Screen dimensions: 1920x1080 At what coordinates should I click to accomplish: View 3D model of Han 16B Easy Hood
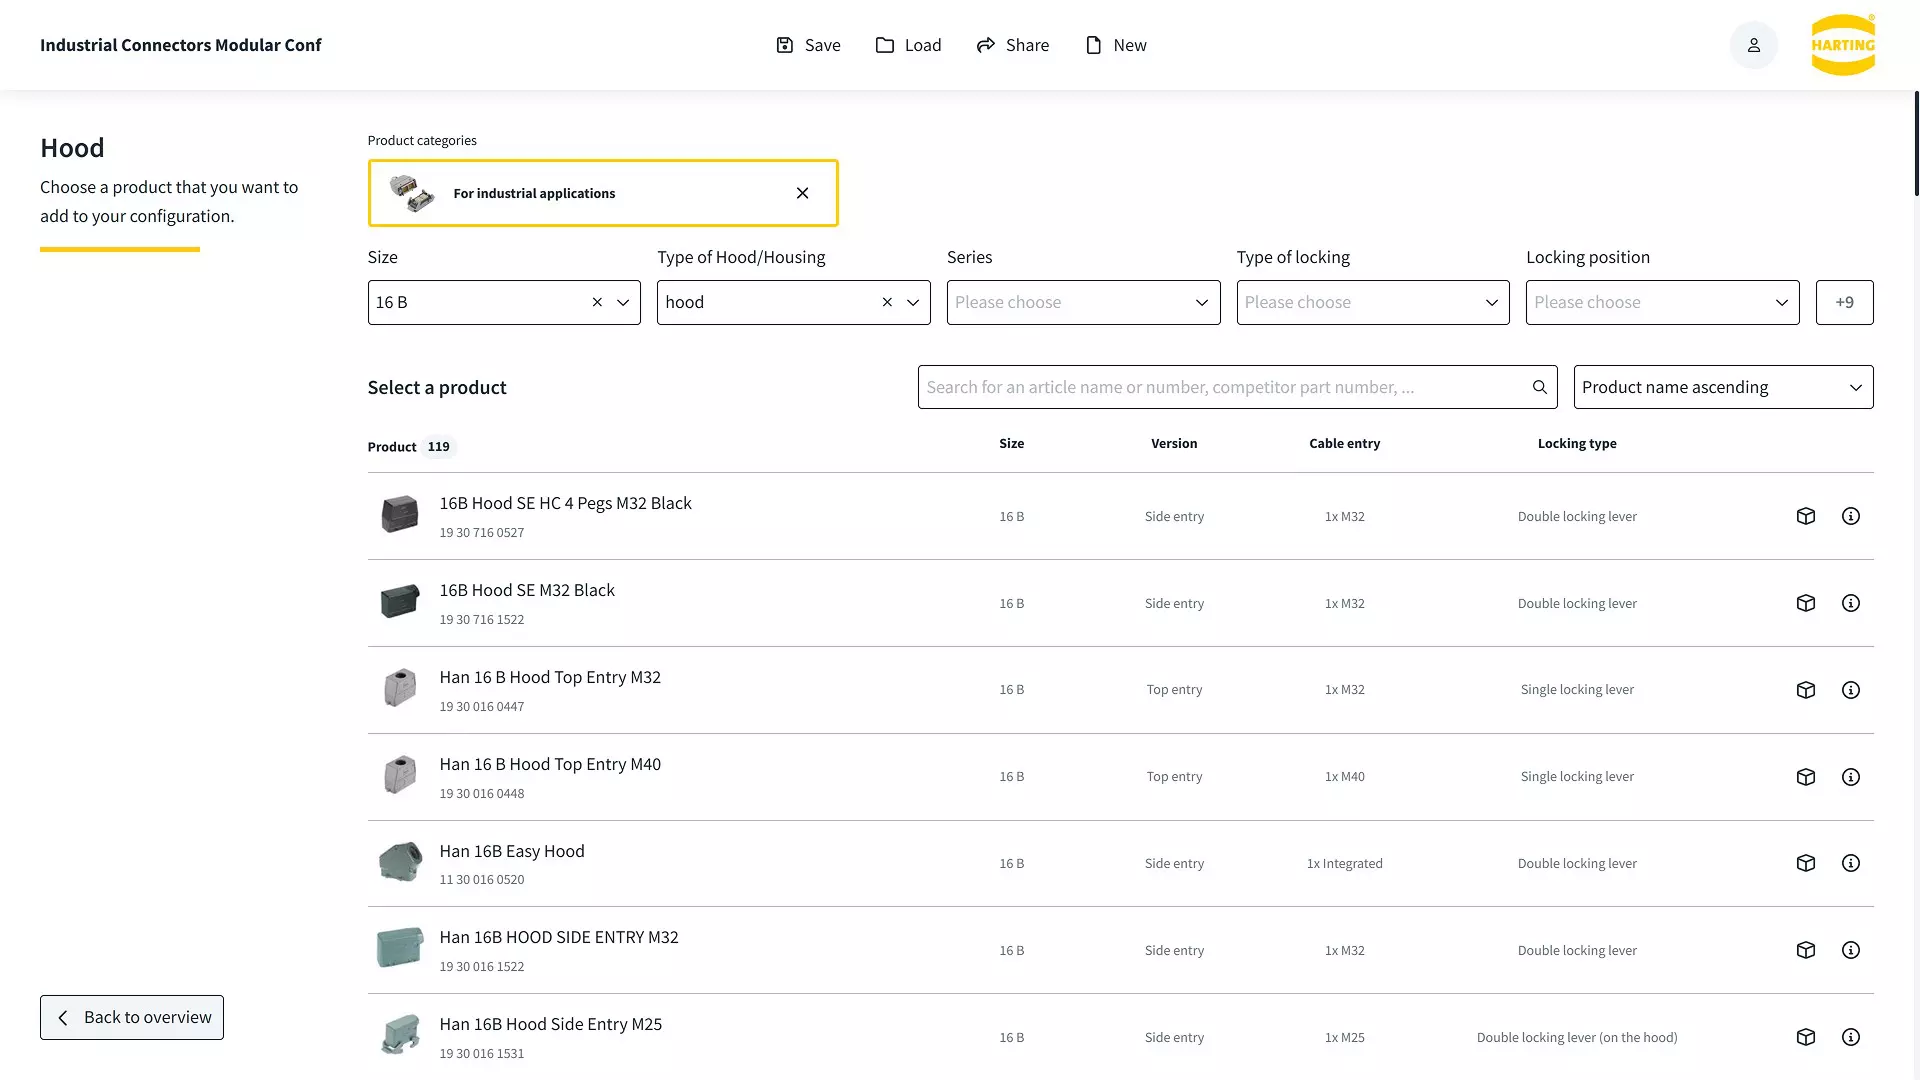coord(1805,863)
